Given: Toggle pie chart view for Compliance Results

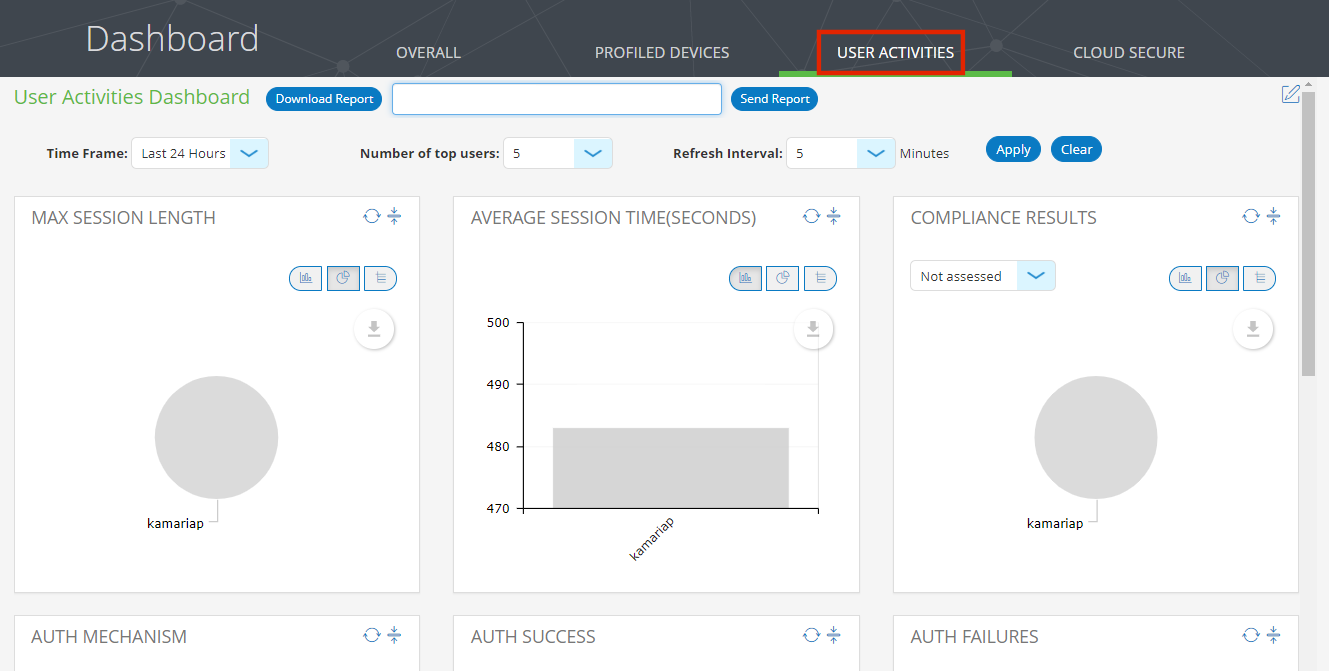Looking at the screenshot, I should coord(1222,278).
